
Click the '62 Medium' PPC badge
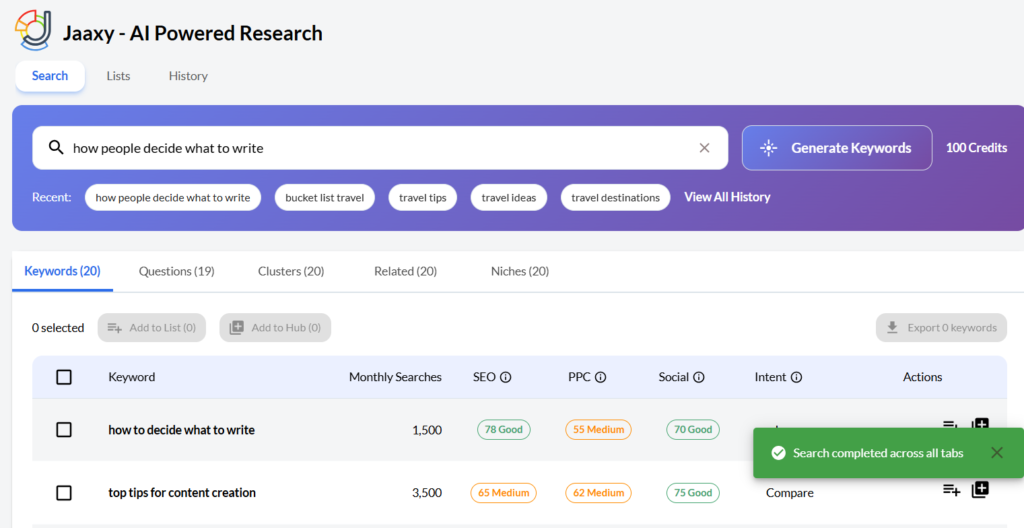tap(598, 493)
